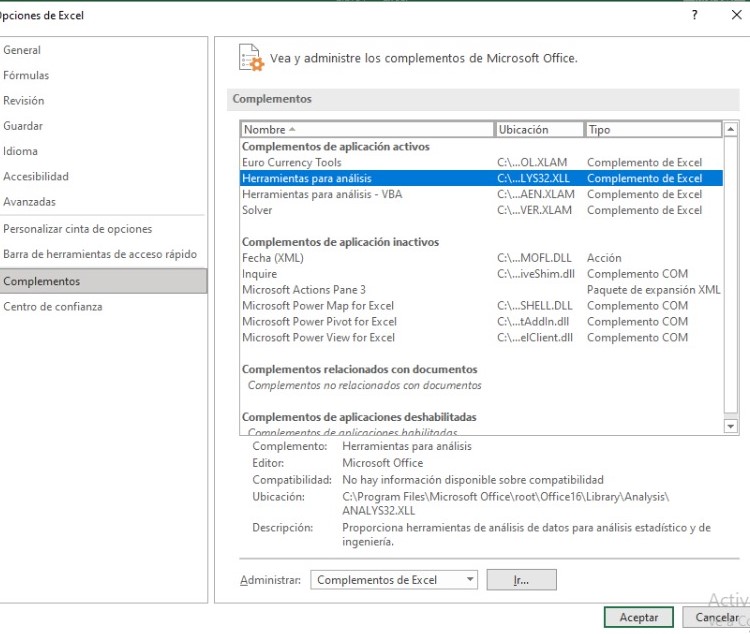This screenshot has height=634, width=750.
Task: Click Complementos relacionados con documentos heading
Action: click(359, 369)
